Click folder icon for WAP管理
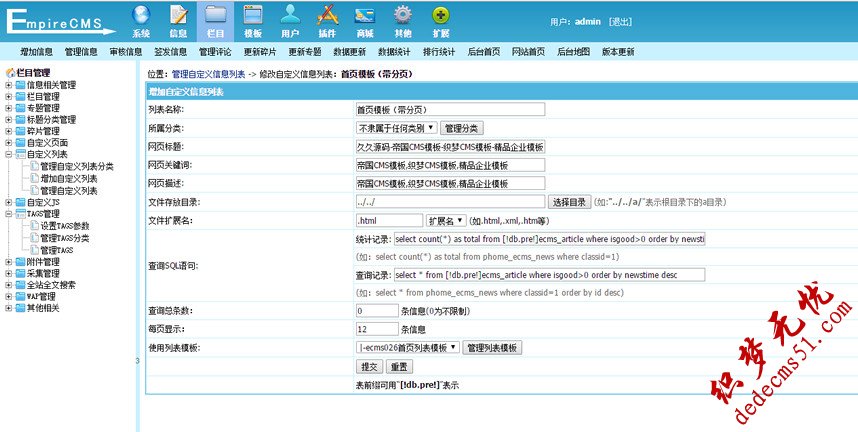The height and width of the screenshot is (432, 858). point(21,296)
